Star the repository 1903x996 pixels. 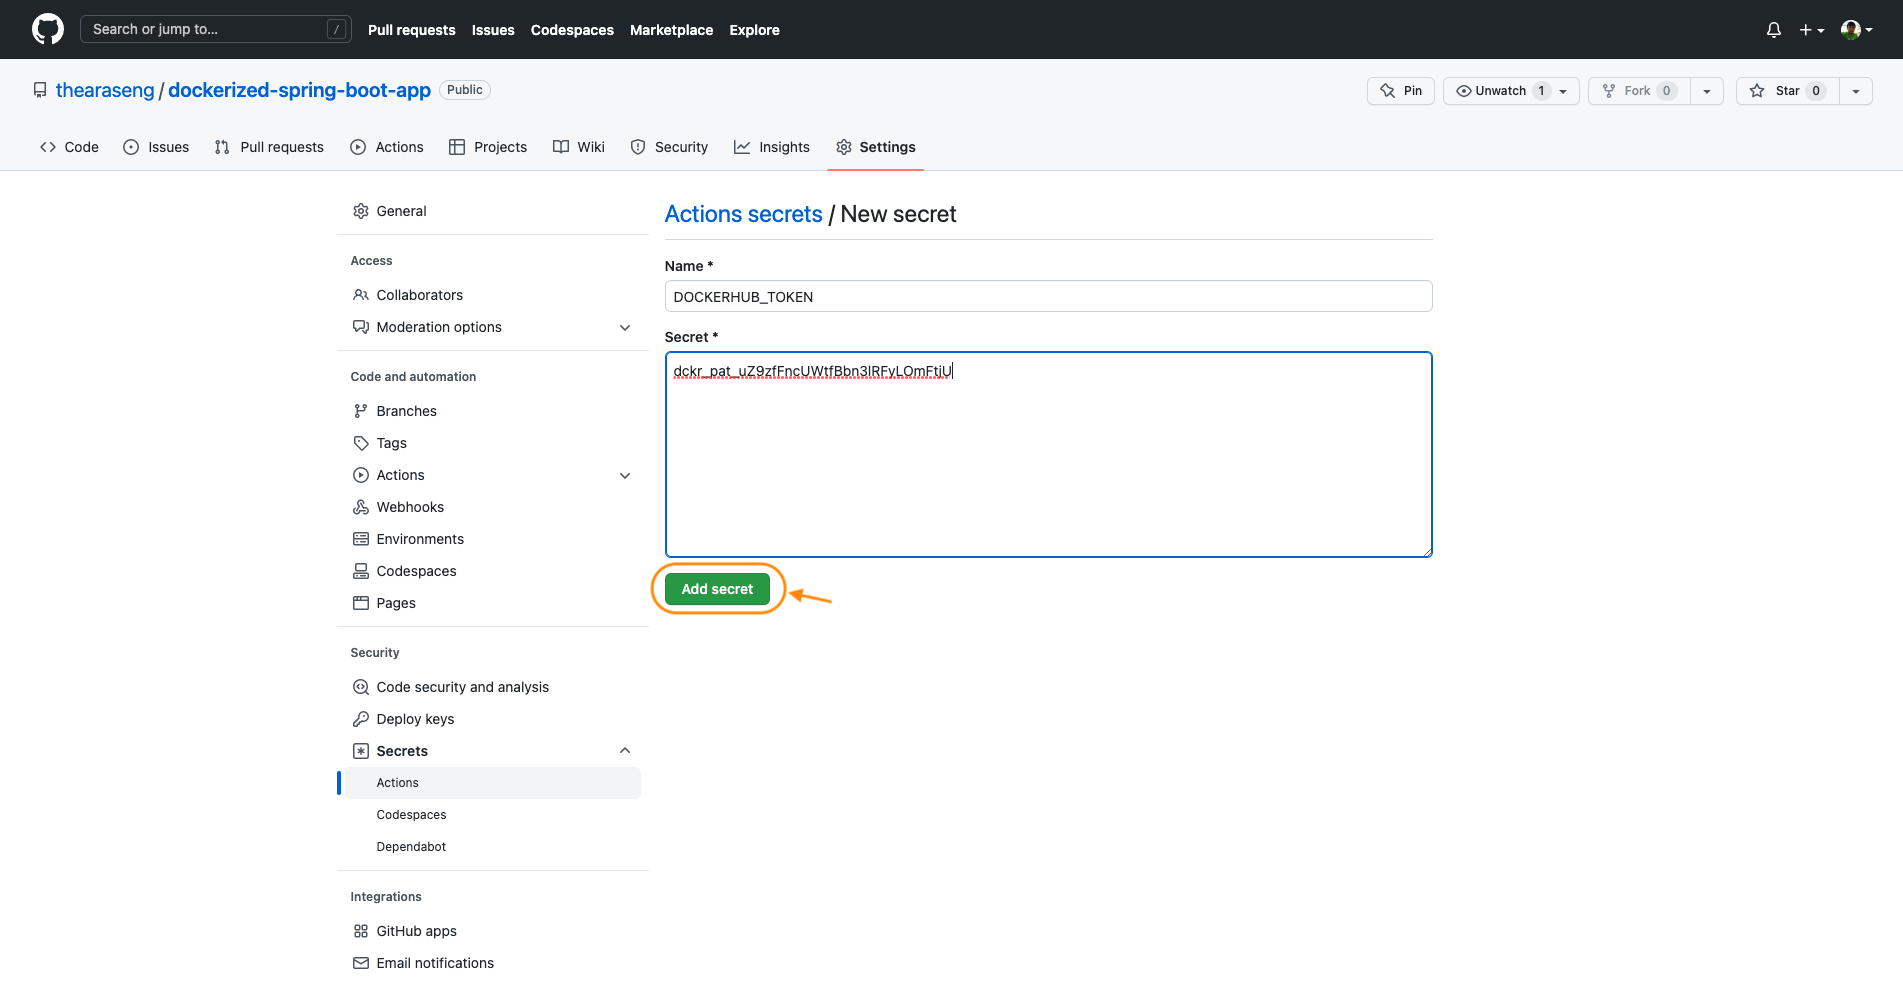coord(1787,91)
